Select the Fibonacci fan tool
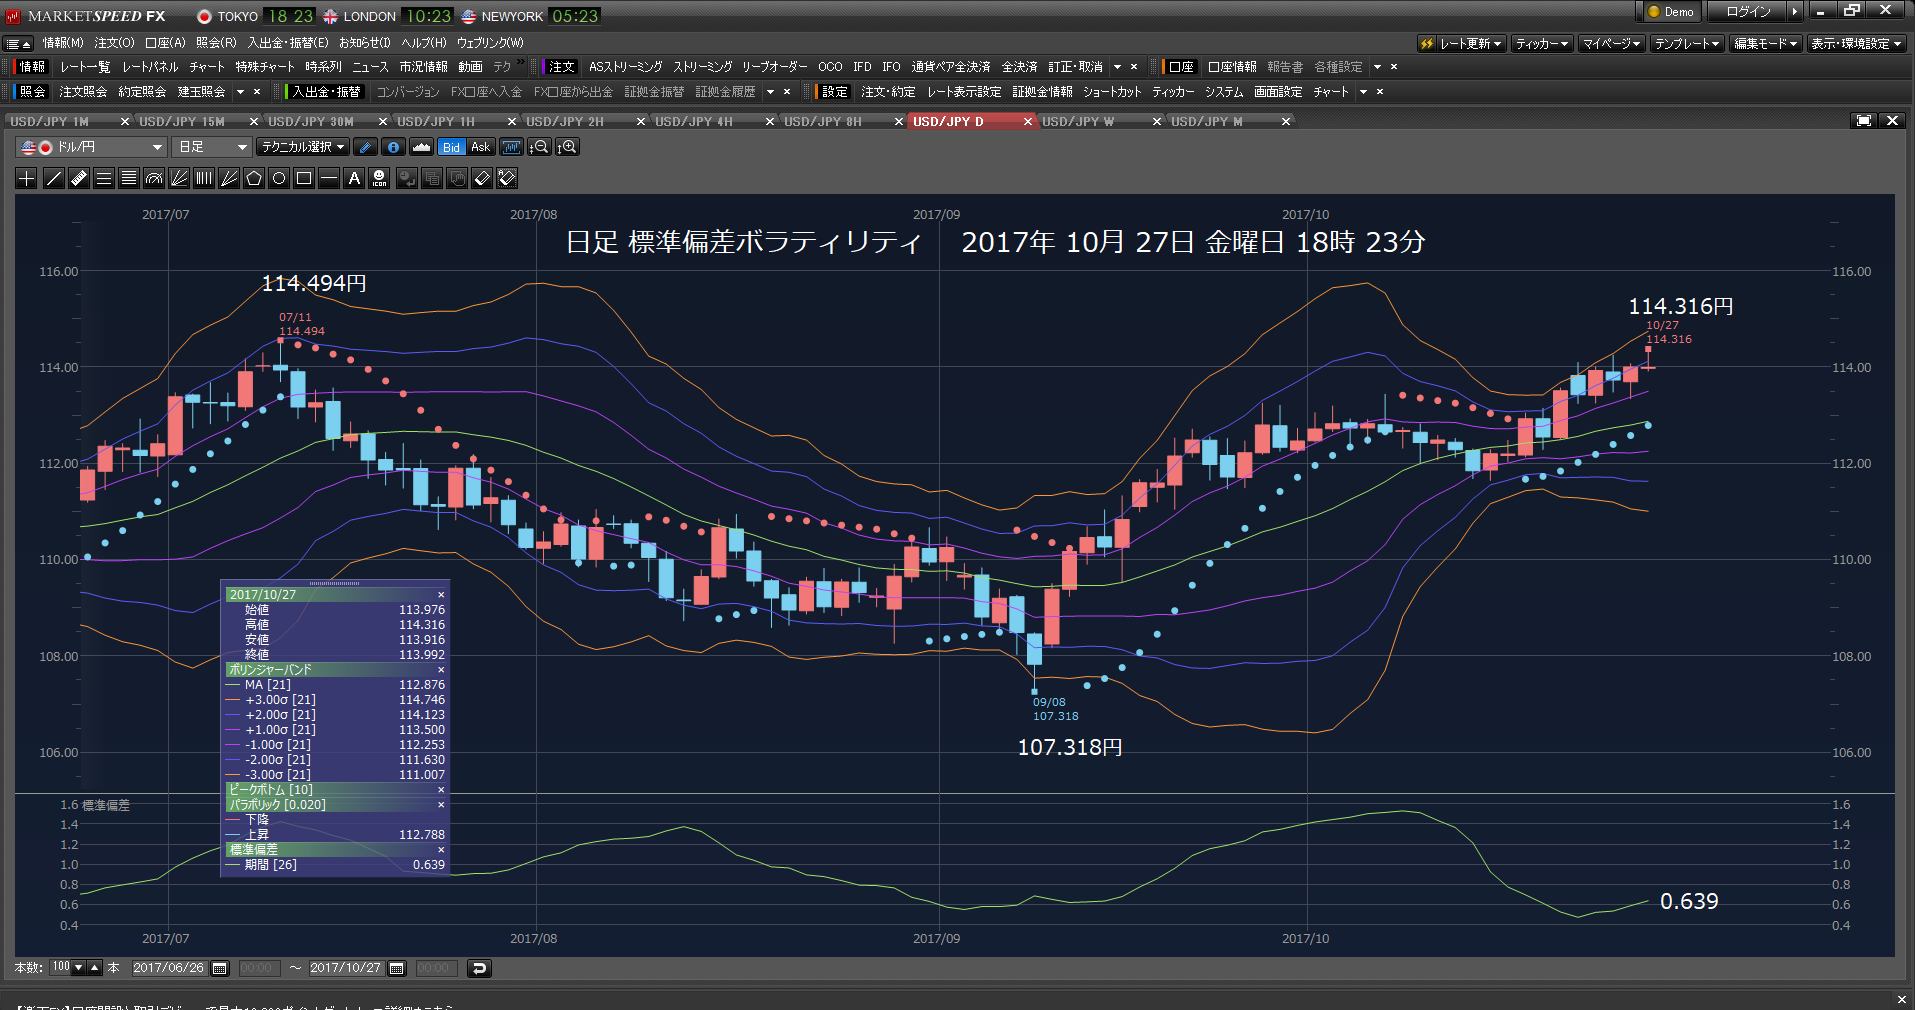1915x1010 pixels. [x=178, y=178]
